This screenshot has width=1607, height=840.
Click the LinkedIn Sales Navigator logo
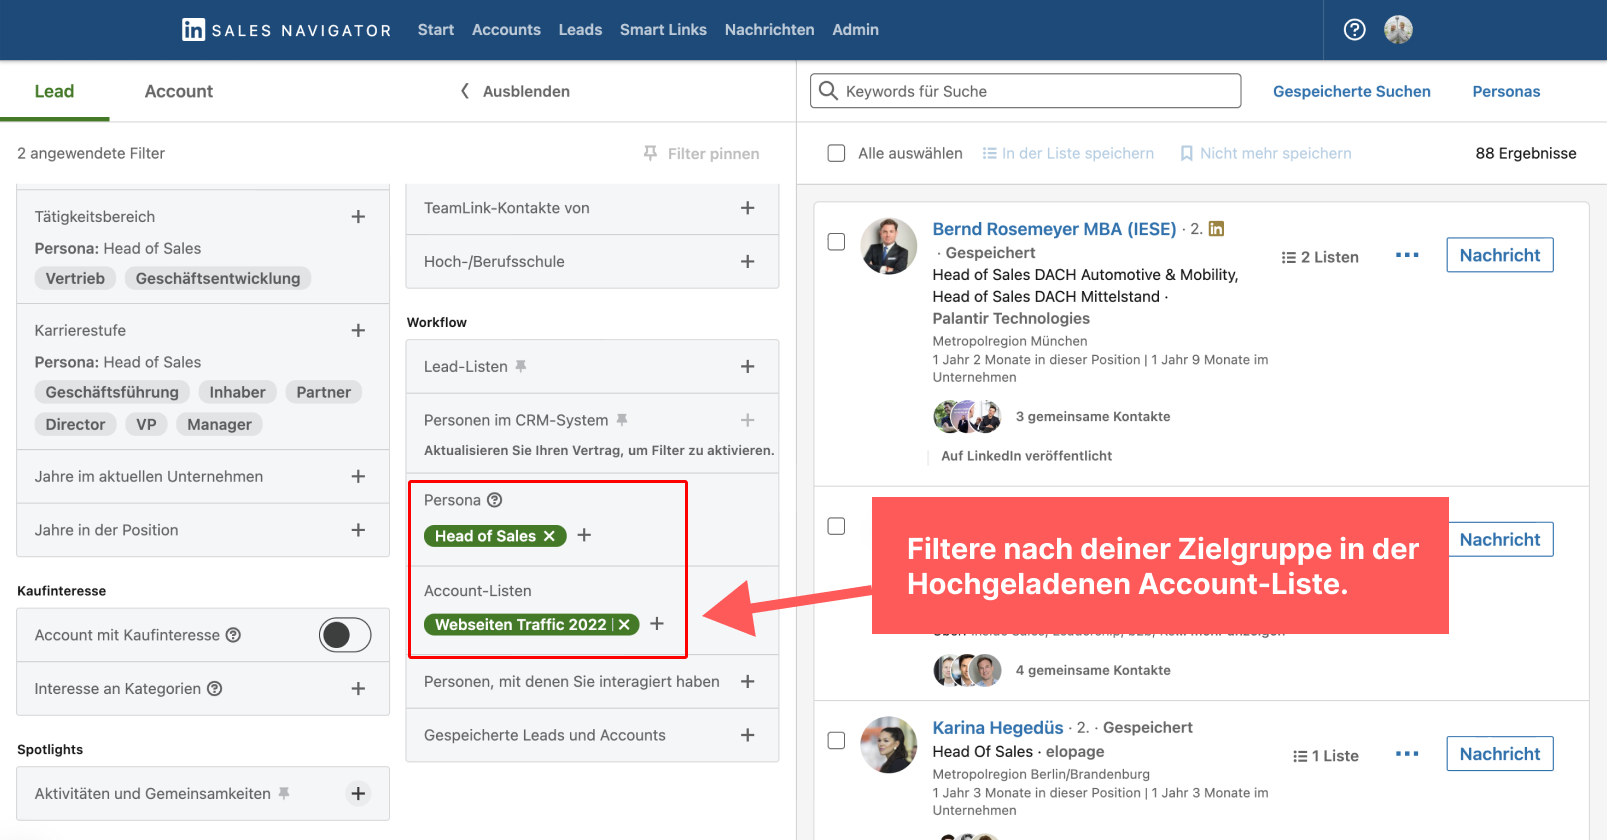(286, 30)
